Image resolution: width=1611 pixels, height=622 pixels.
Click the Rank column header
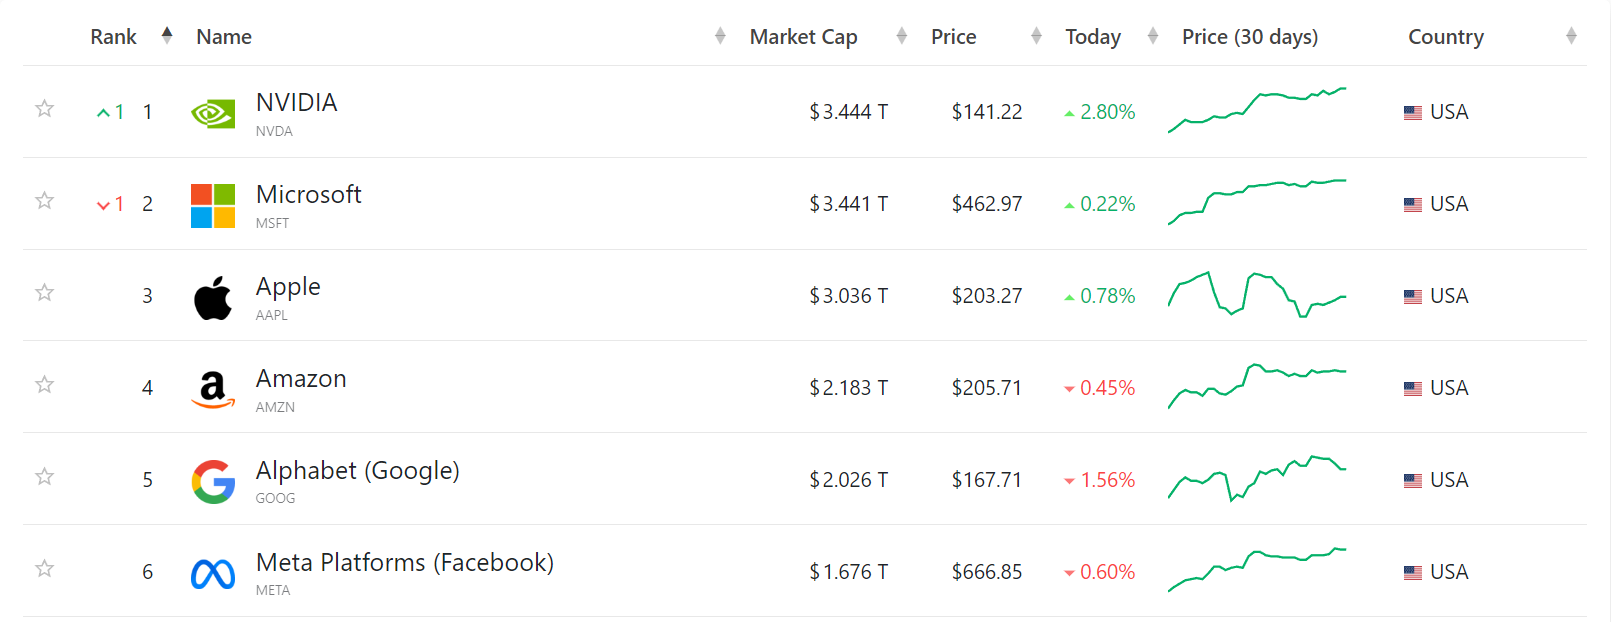113,37
